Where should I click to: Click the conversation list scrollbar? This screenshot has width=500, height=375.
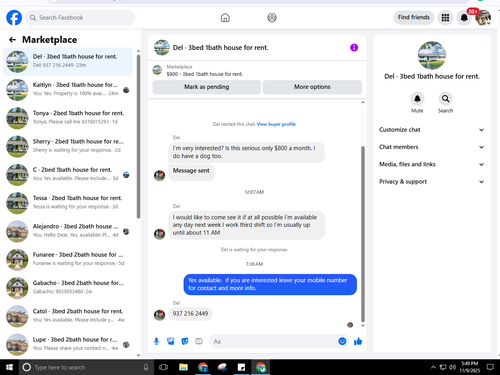pyautogui.click(x=138, y=137)
